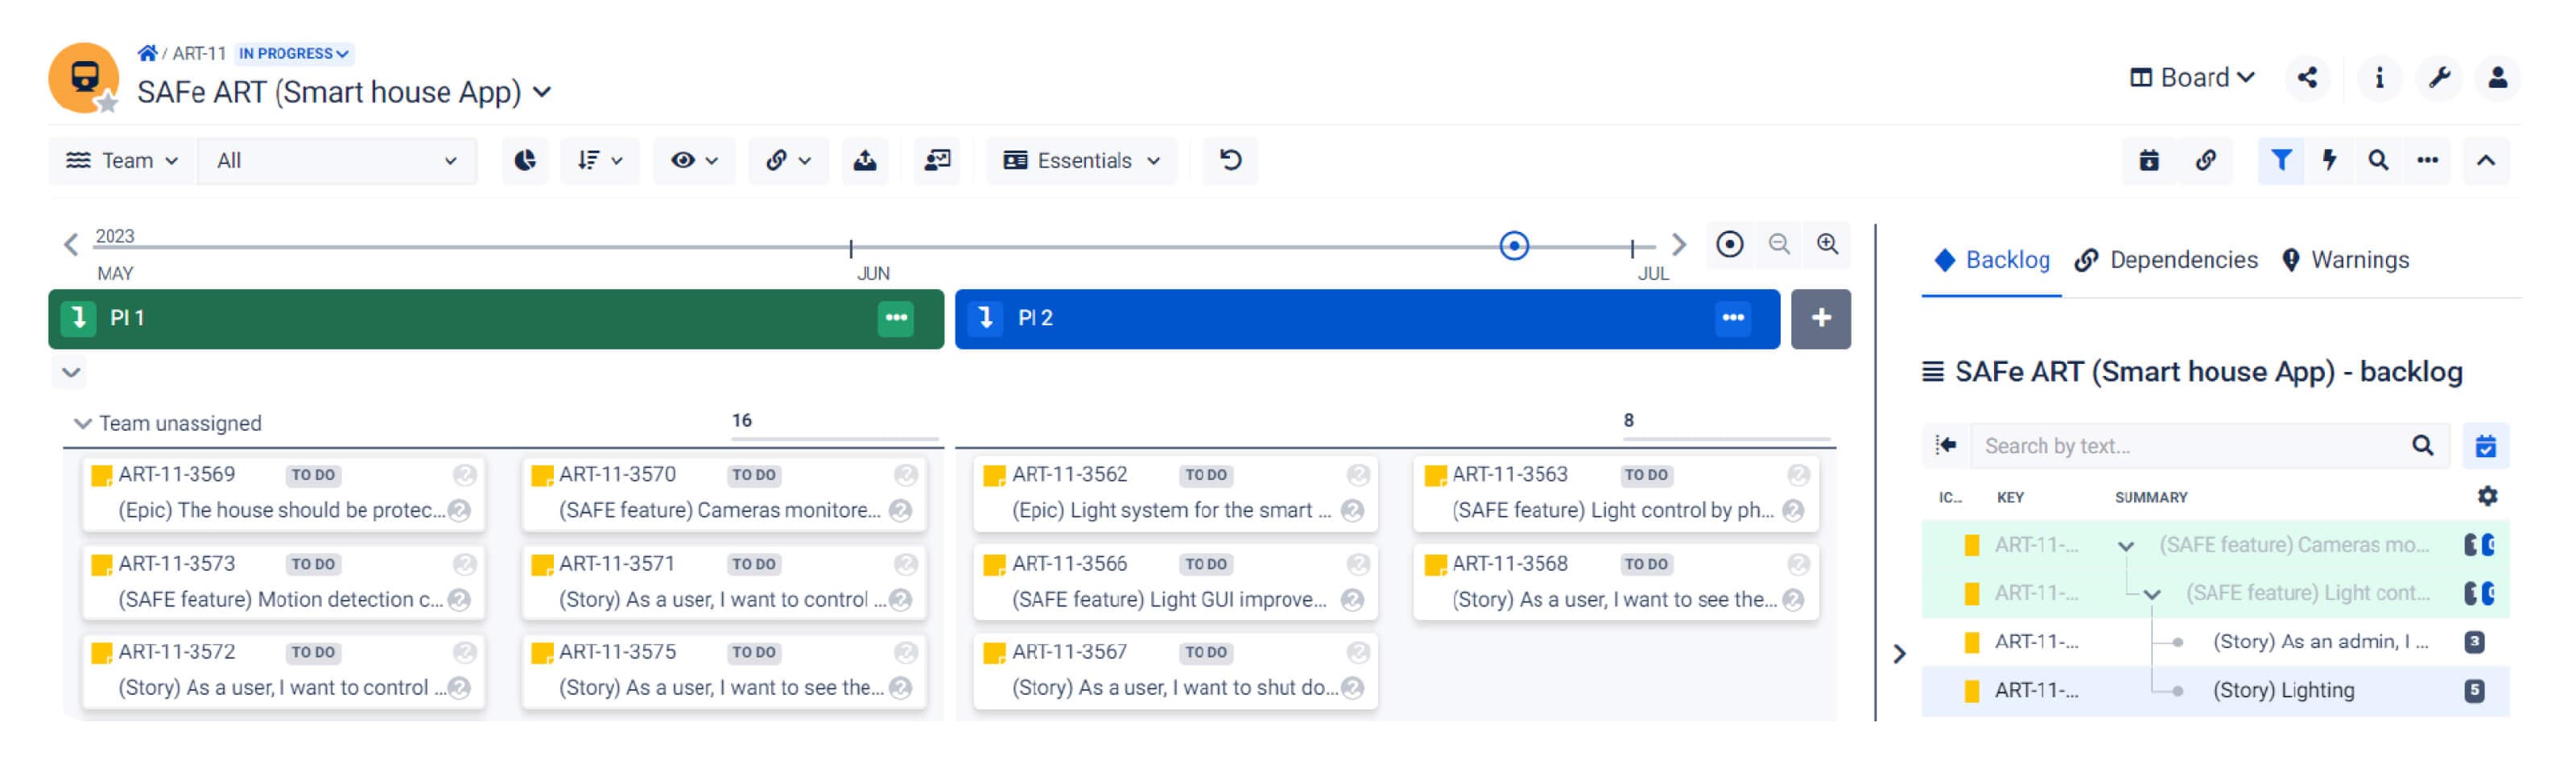The height and width of the screenshot is (760, 2576).
Task: Click the TO DO status on ART-11-3566
Action: click(x=1206, y=565)
